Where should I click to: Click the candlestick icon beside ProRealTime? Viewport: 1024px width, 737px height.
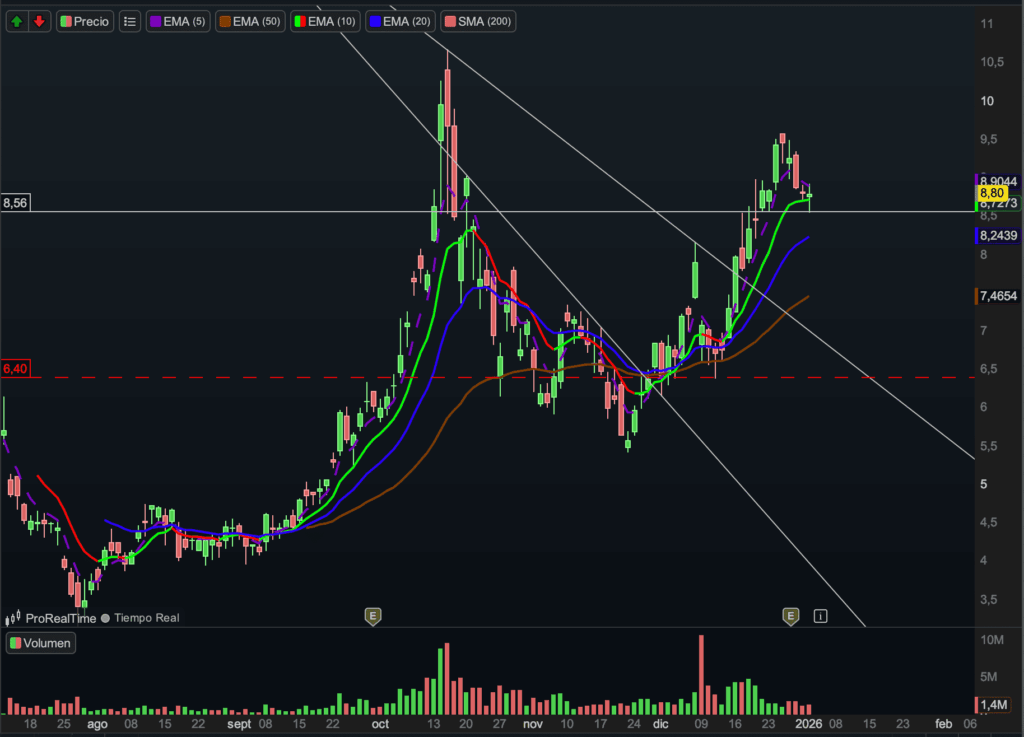point(13,618)
